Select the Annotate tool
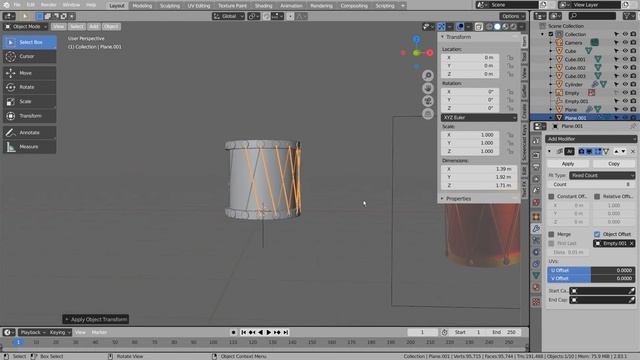 click(x=29, y=132)
